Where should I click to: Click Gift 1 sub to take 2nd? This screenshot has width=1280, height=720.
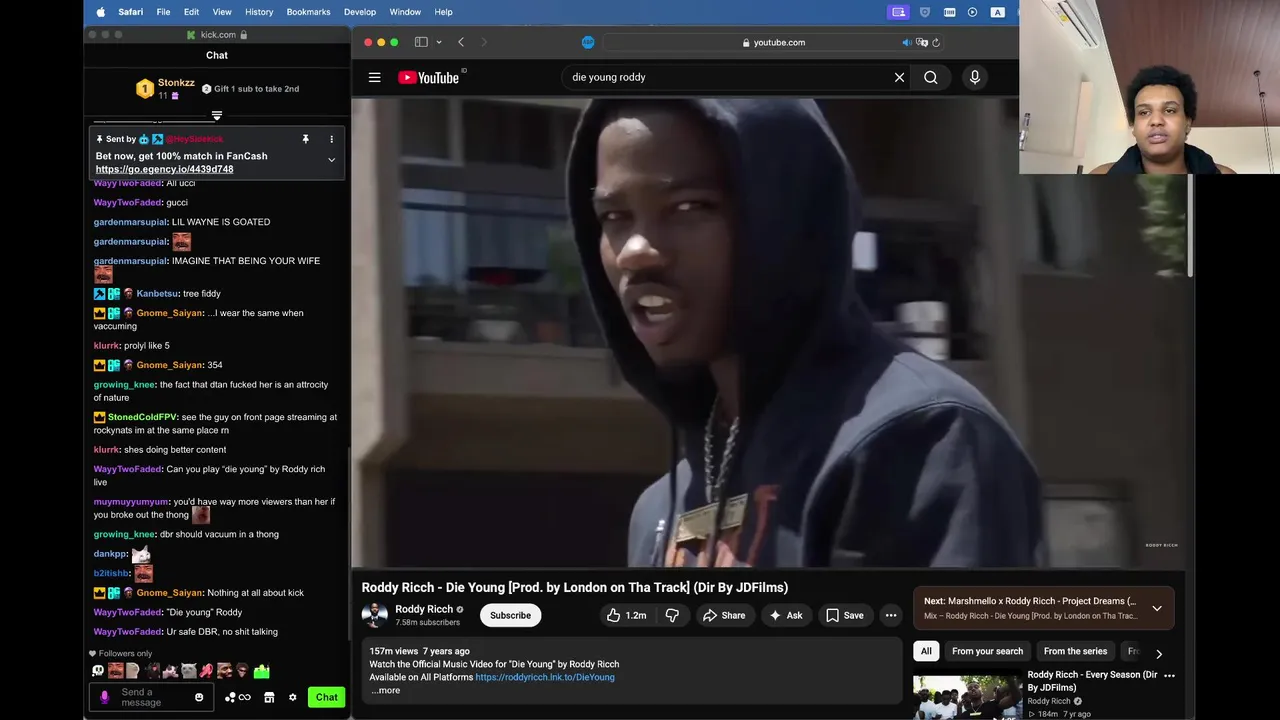pyautogui.click(x=250, y=89)
